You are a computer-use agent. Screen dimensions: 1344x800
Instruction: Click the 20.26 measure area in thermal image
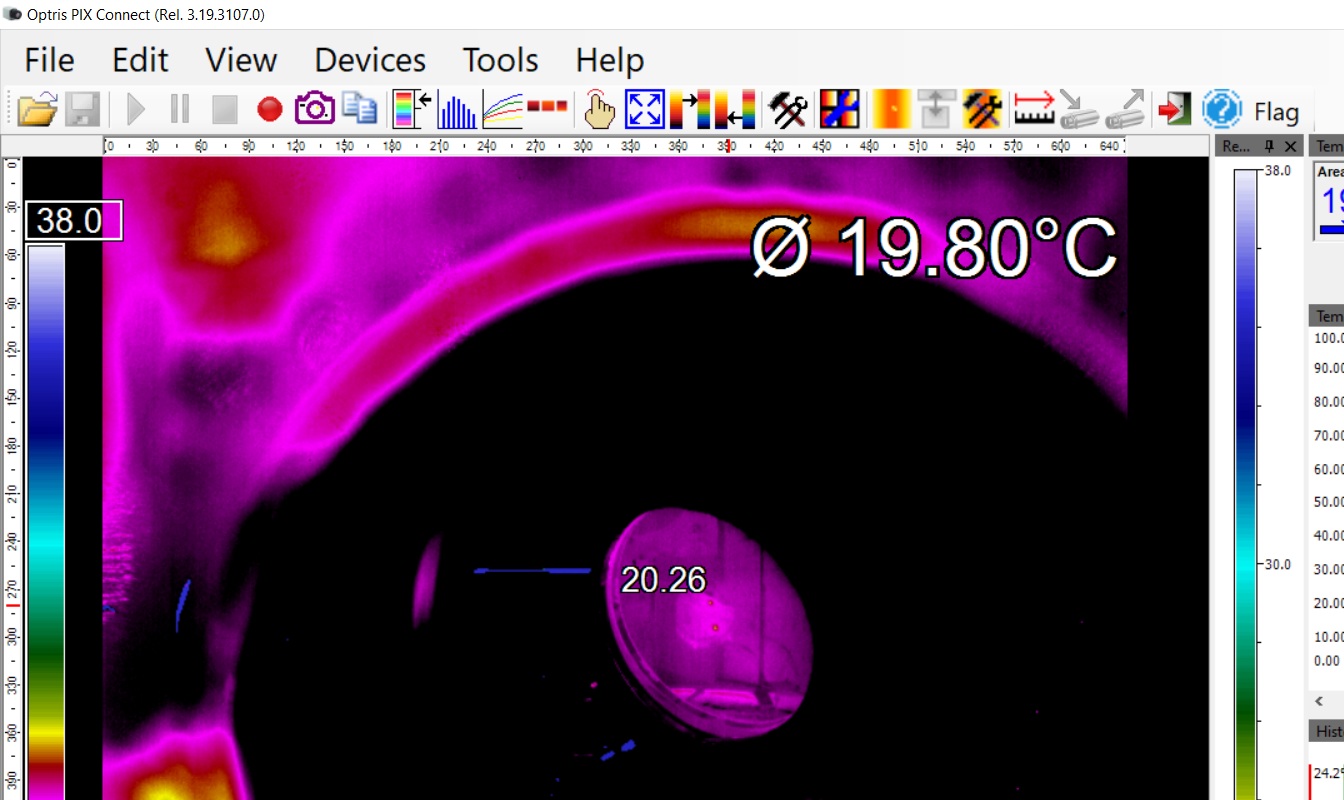pos(663,580)
